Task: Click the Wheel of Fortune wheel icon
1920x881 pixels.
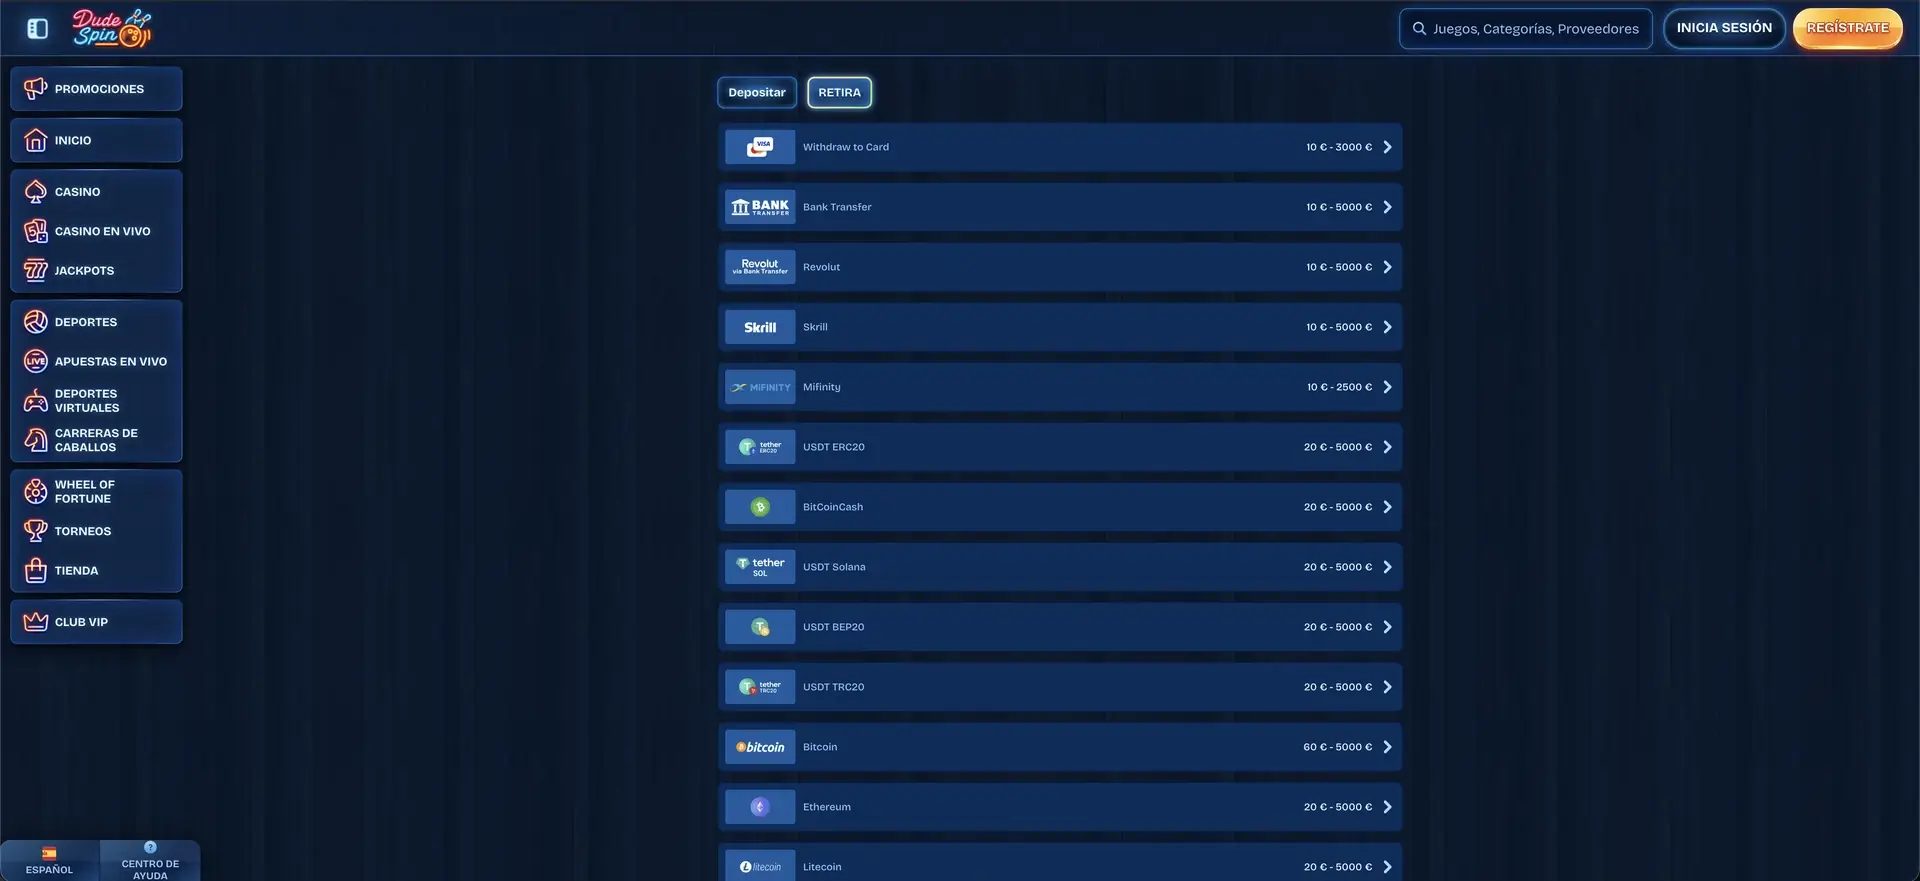Action: click(36, 491)
